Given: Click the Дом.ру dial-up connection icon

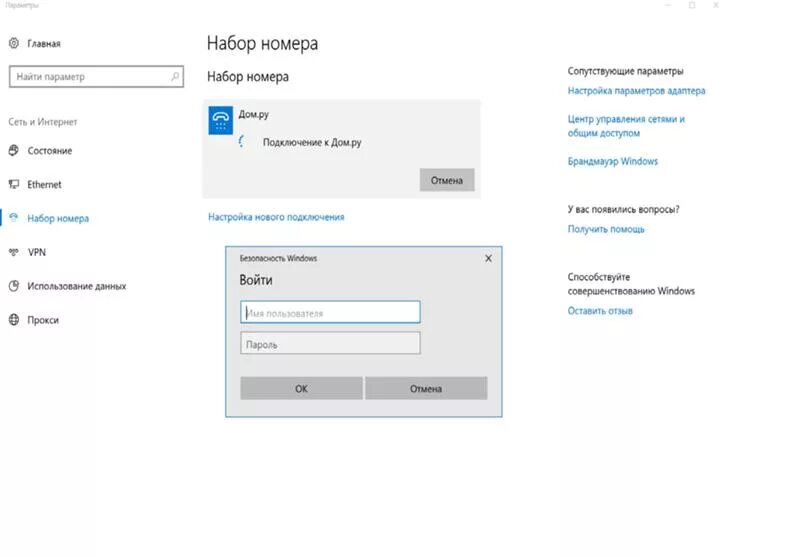Looking at the screenshot, I should [220, 120].
